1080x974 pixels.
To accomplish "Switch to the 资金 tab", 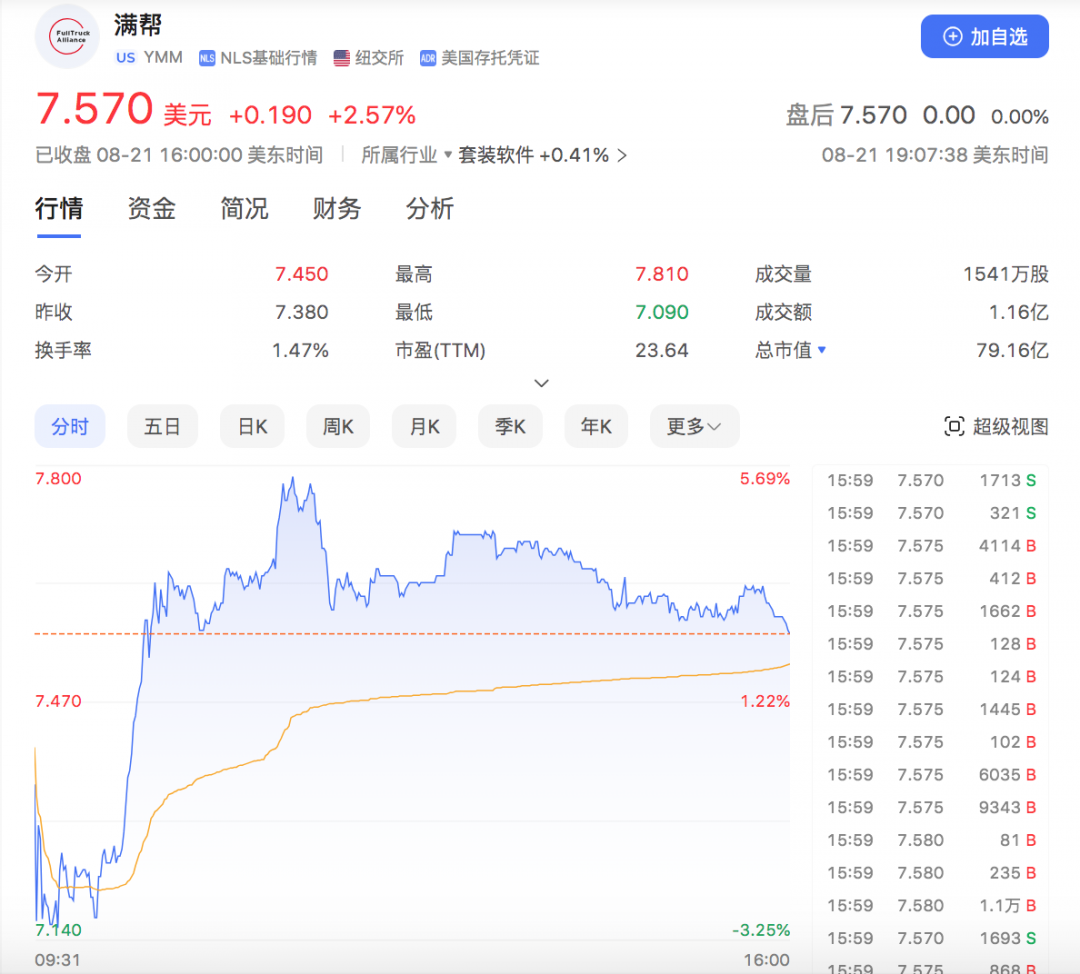I will [x=151, y=209].
